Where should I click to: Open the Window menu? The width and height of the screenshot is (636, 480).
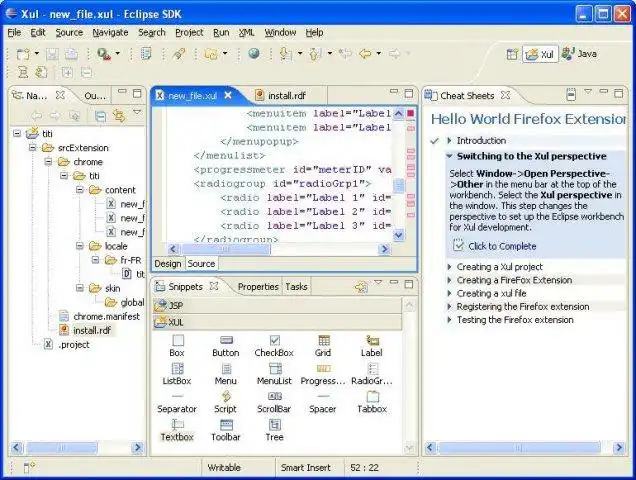[280, 32]
